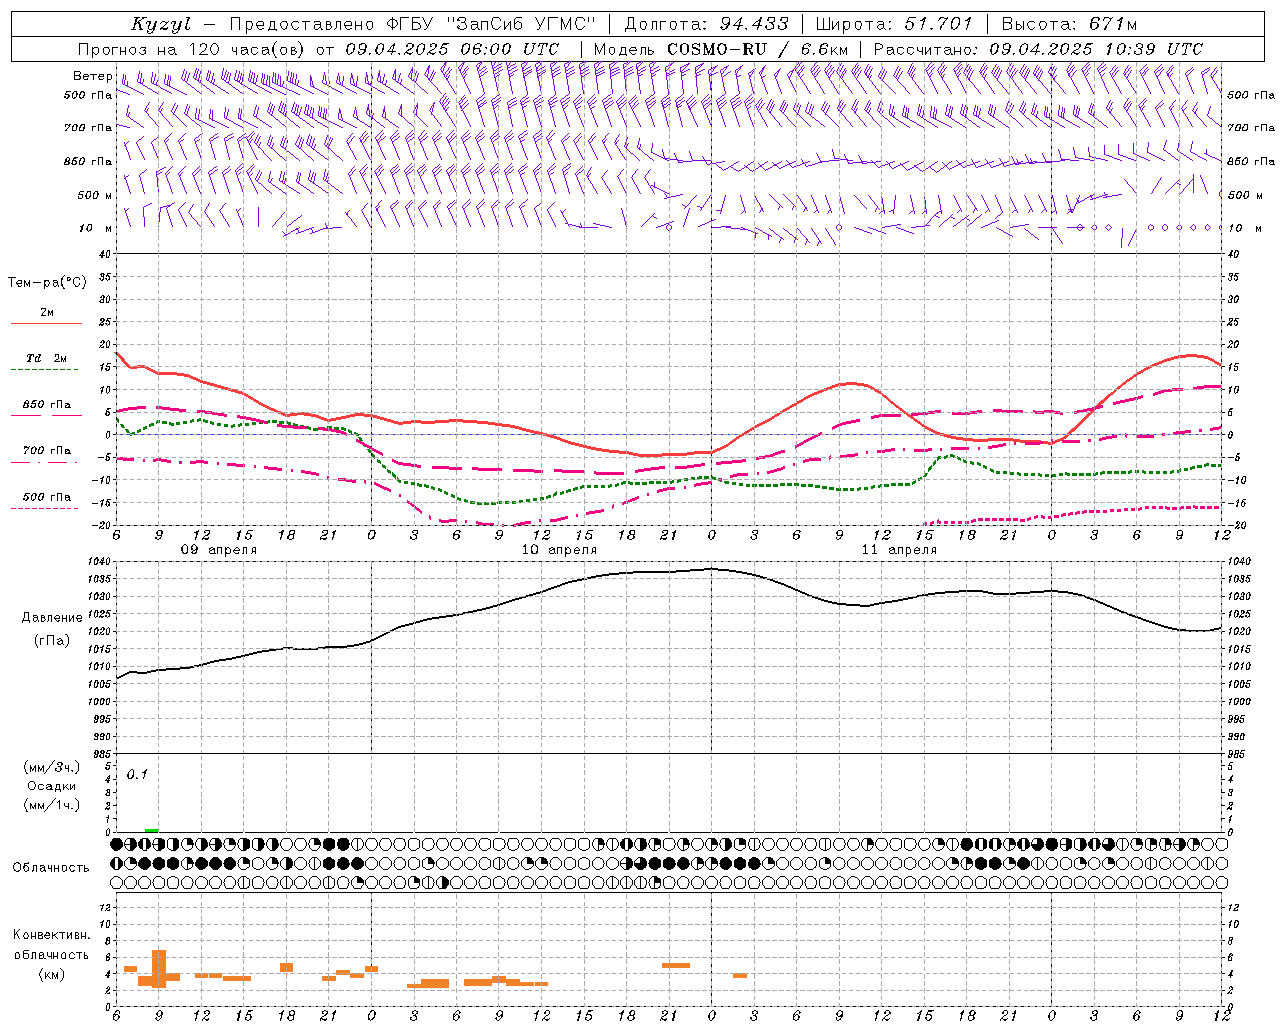This screenshot has width=1280, height=1024.
Task: Click the "09 апреля" date label
Action: (219, 550)
